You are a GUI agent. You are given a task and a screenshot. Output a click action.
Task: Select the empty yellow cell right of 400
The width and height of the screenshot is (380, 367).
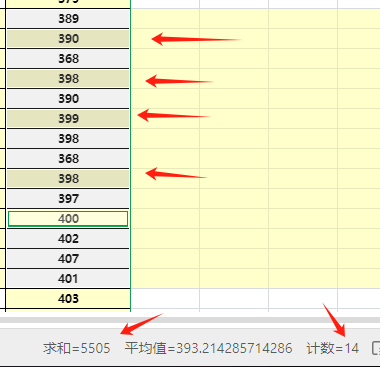(165, 219)
